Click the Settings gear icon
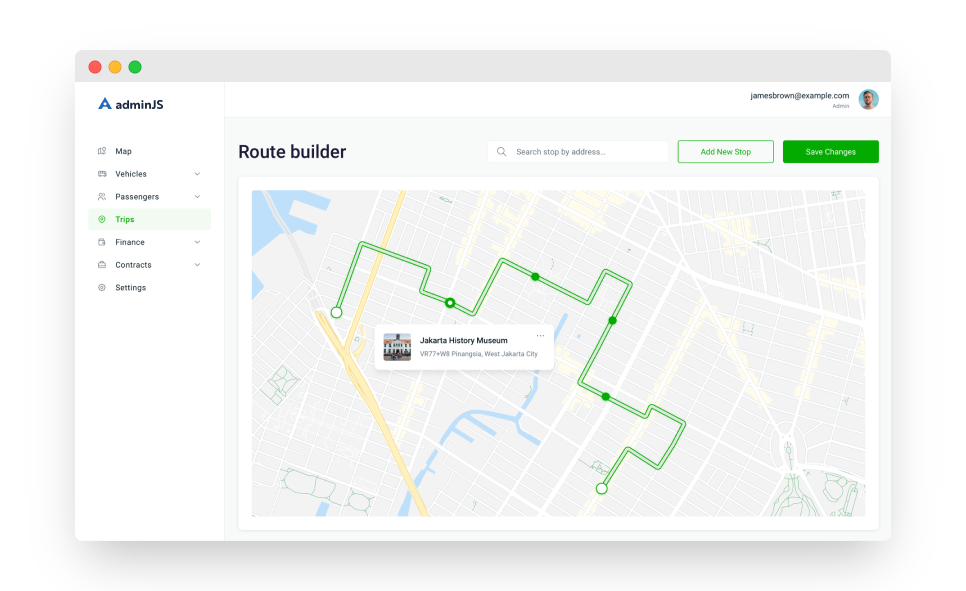 click(102, 288)
